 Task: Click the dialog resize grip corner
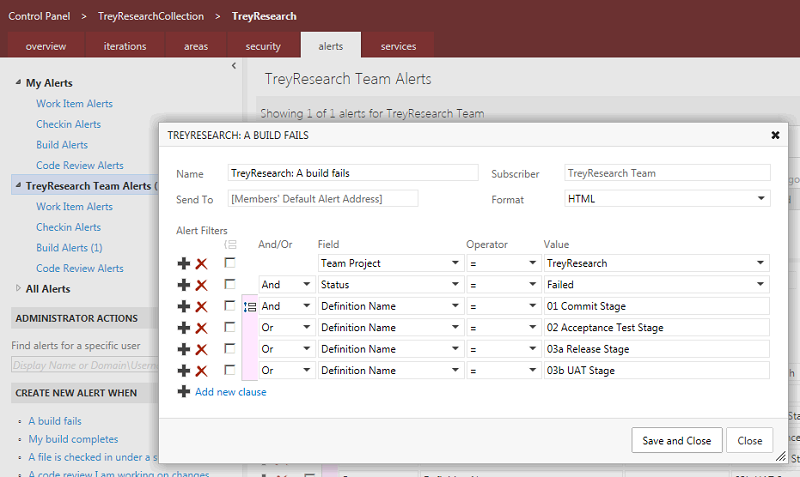(781, 457)
